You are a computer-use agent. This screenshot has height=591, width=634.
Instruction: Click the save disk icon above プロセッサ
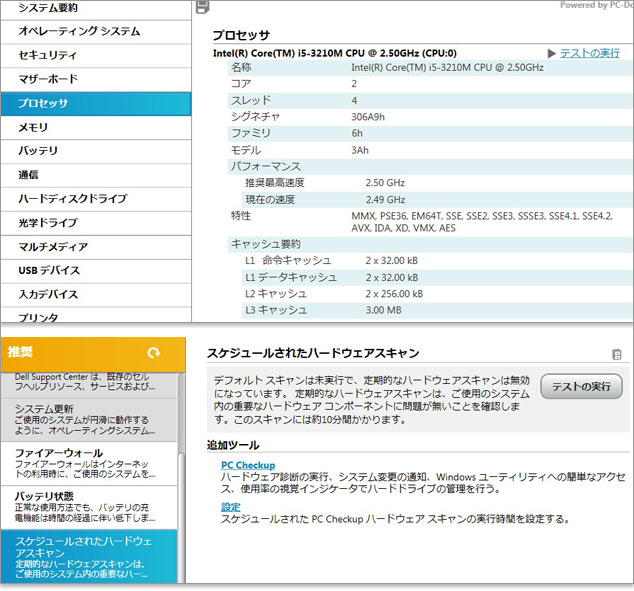(203, 7)
